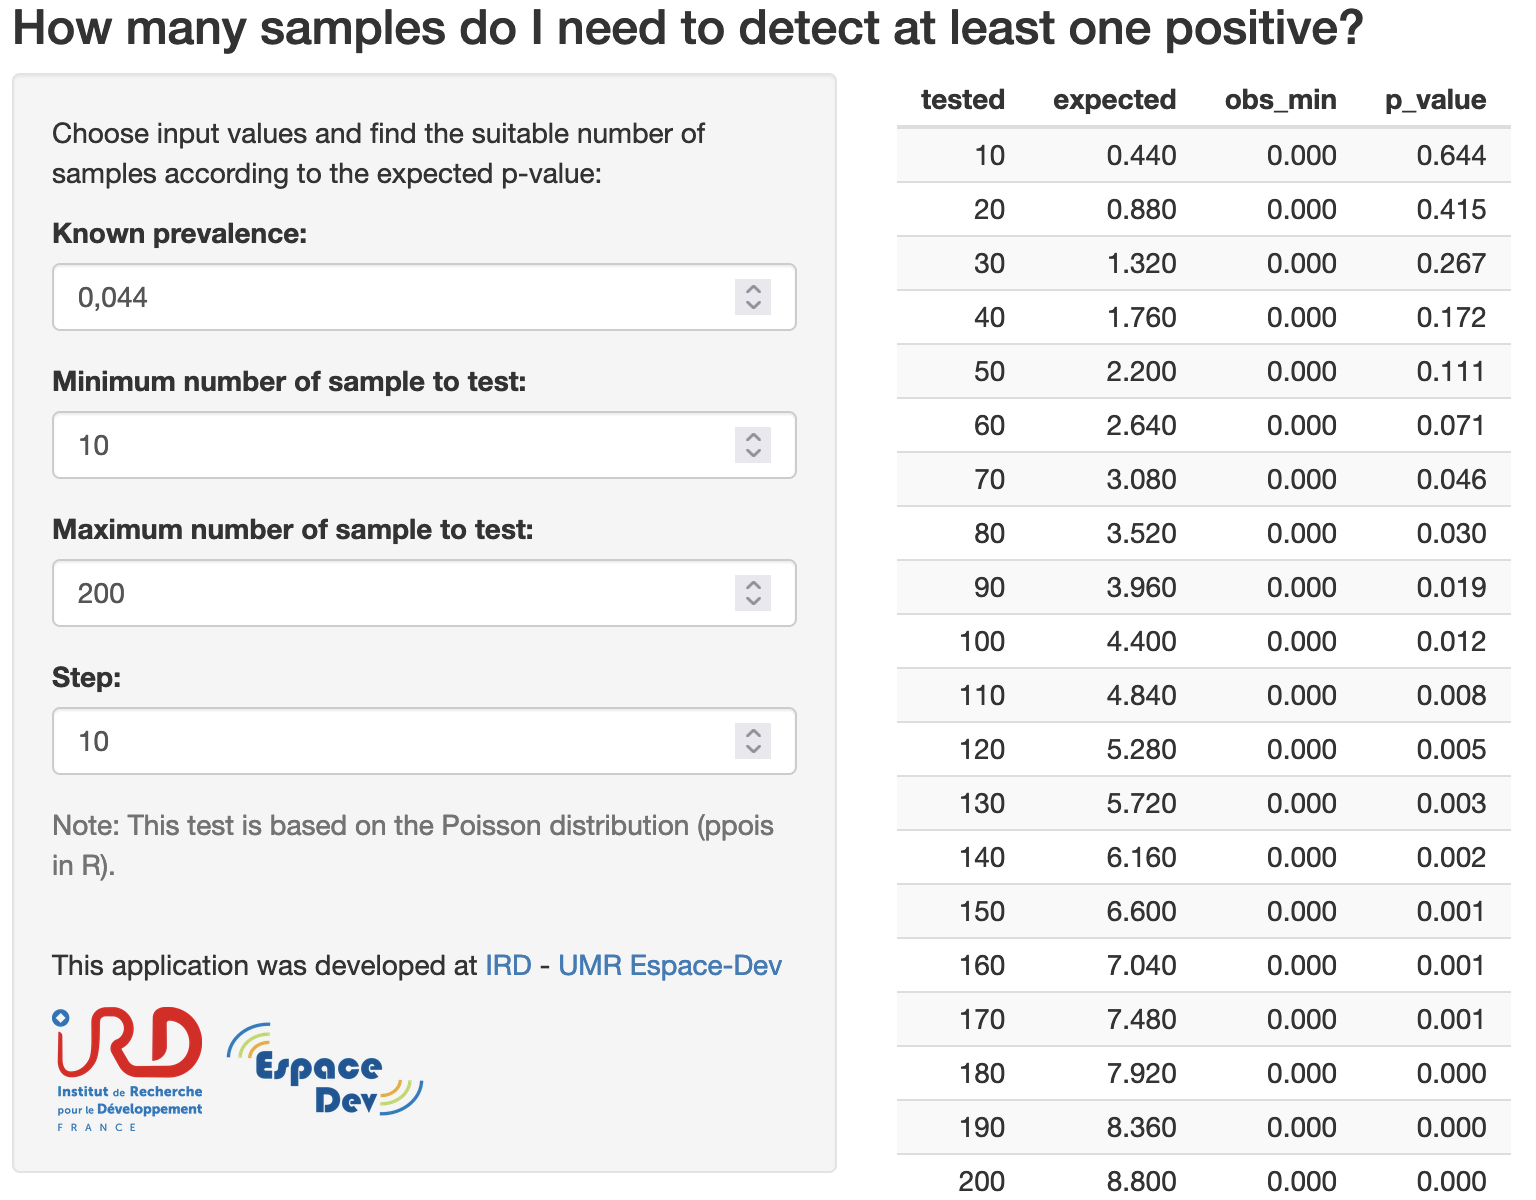Click the Maximum number of sample field
The width and height of the screenshot is (1536, 1200).
pyautogui.click(x=424, y=593)
